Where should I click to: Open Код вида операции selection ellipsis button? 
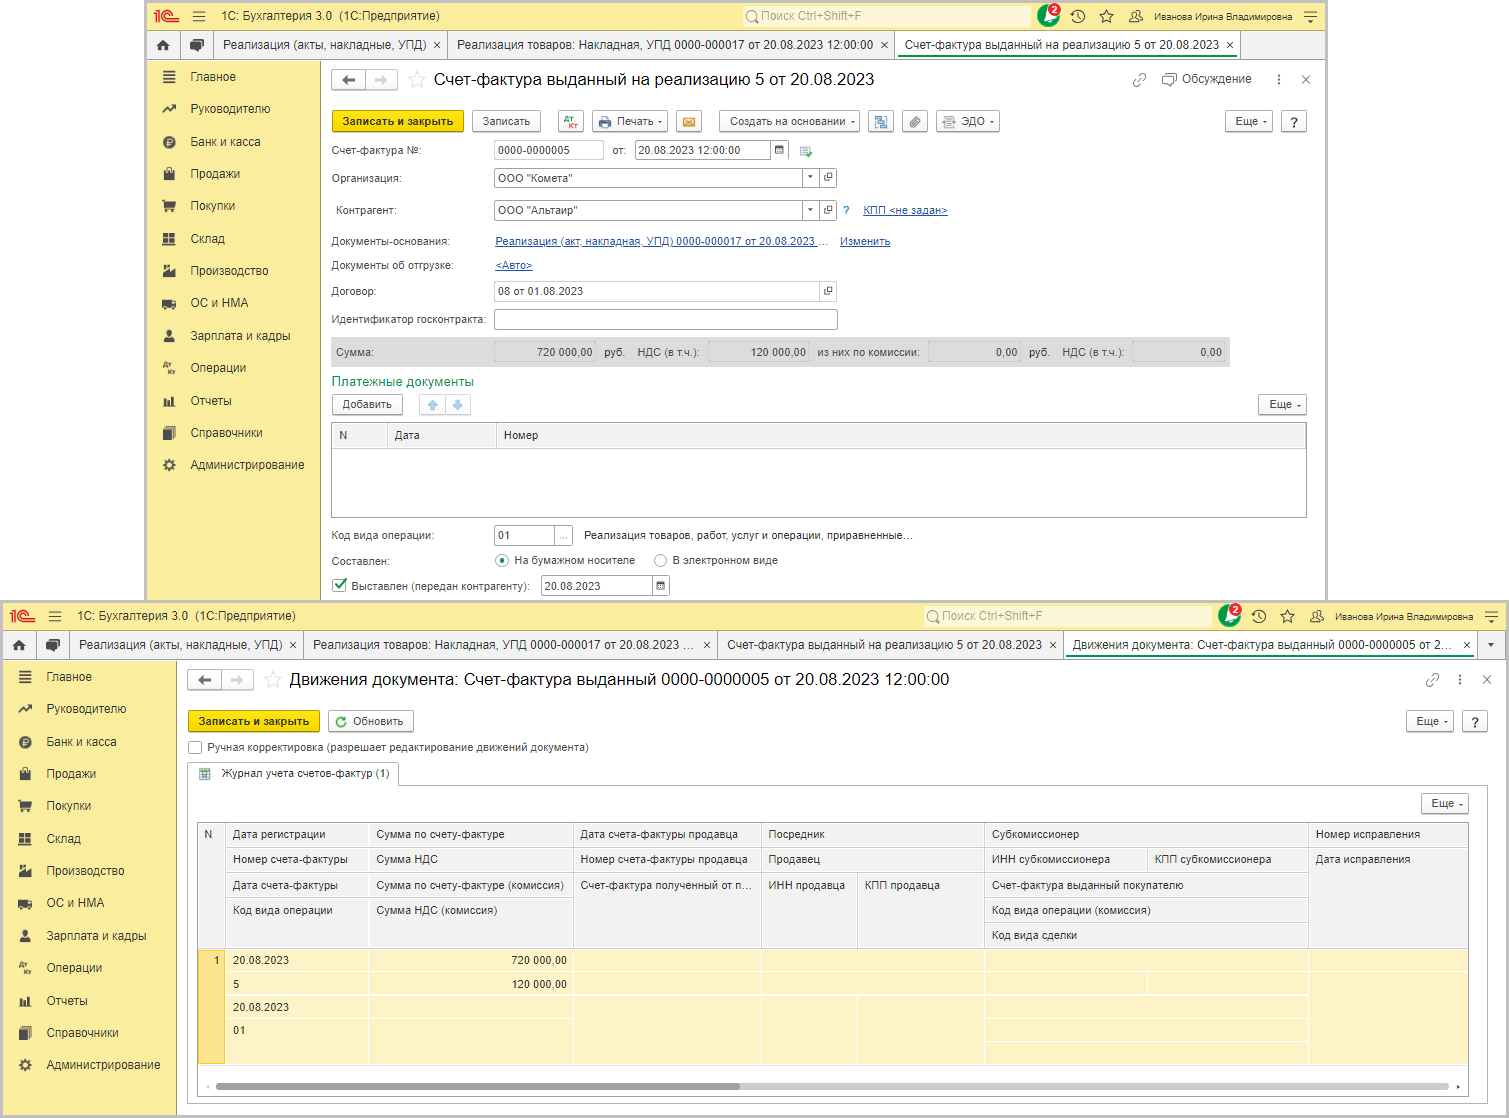tap(563, 536)
